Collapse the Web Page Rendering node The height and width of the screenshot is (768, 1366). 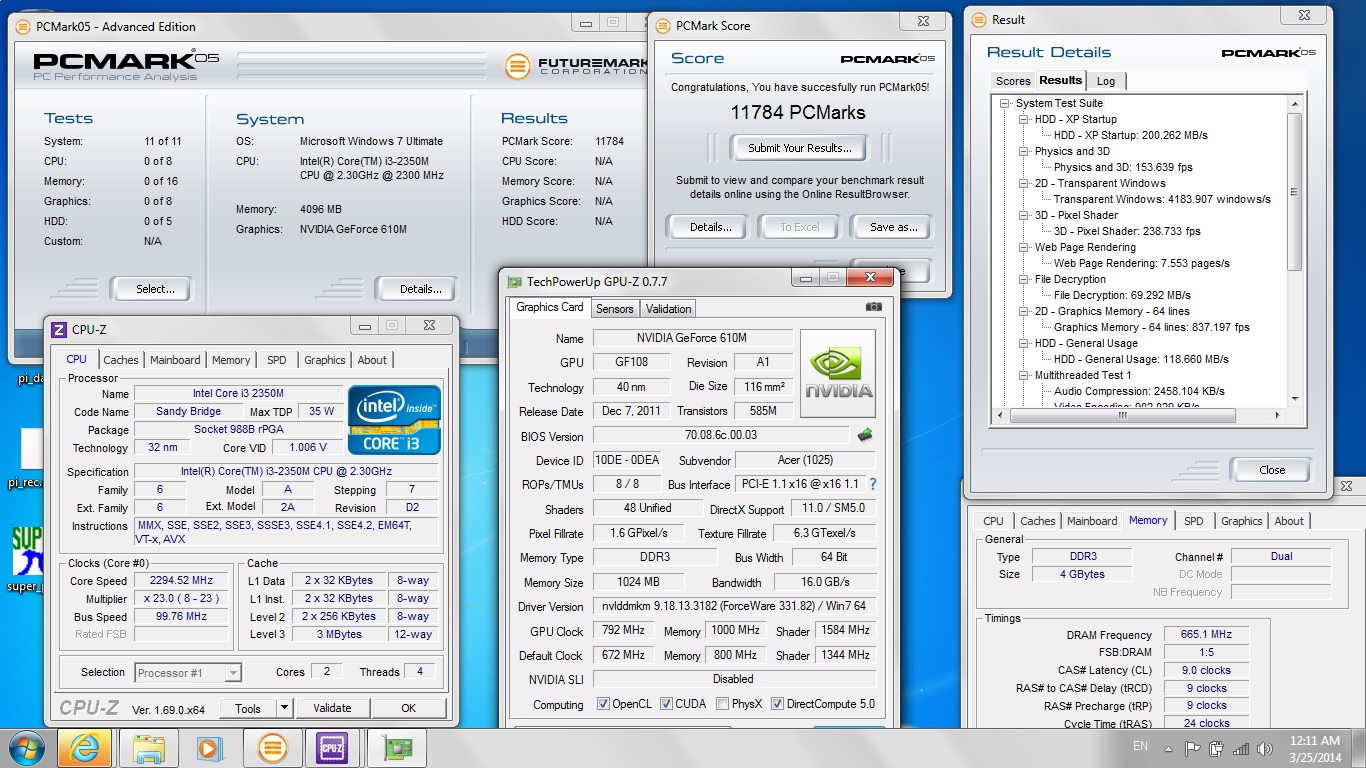tap(1024, 247)
